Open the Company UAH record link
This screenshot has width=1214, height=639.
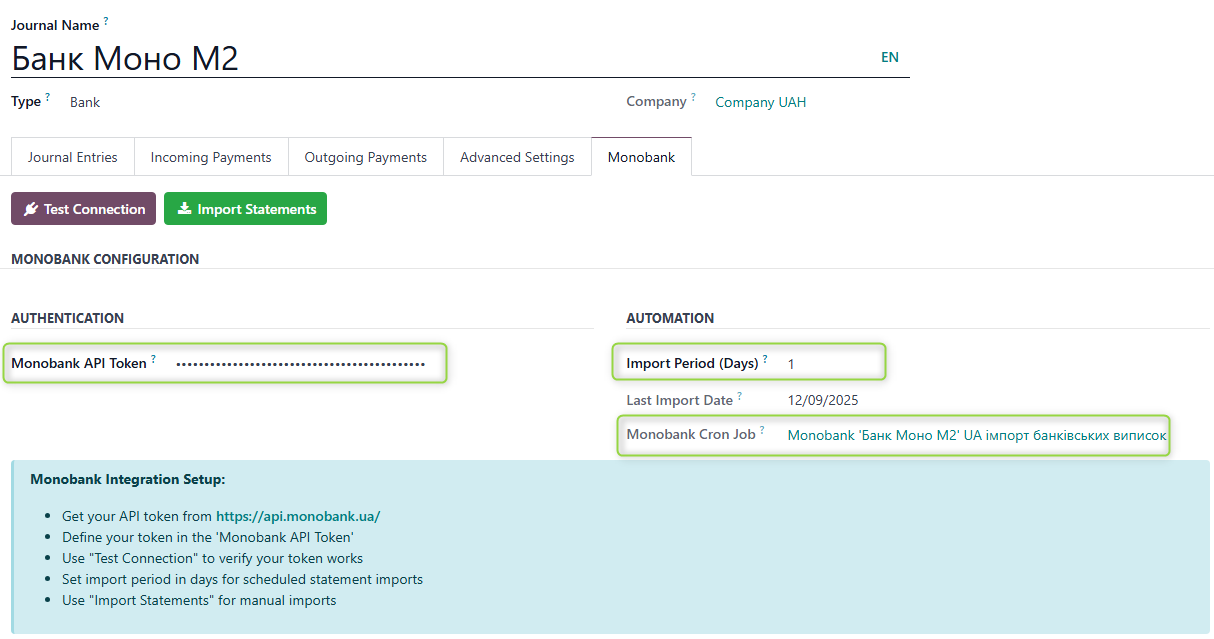pyautogui.click(x=760, y=101)
